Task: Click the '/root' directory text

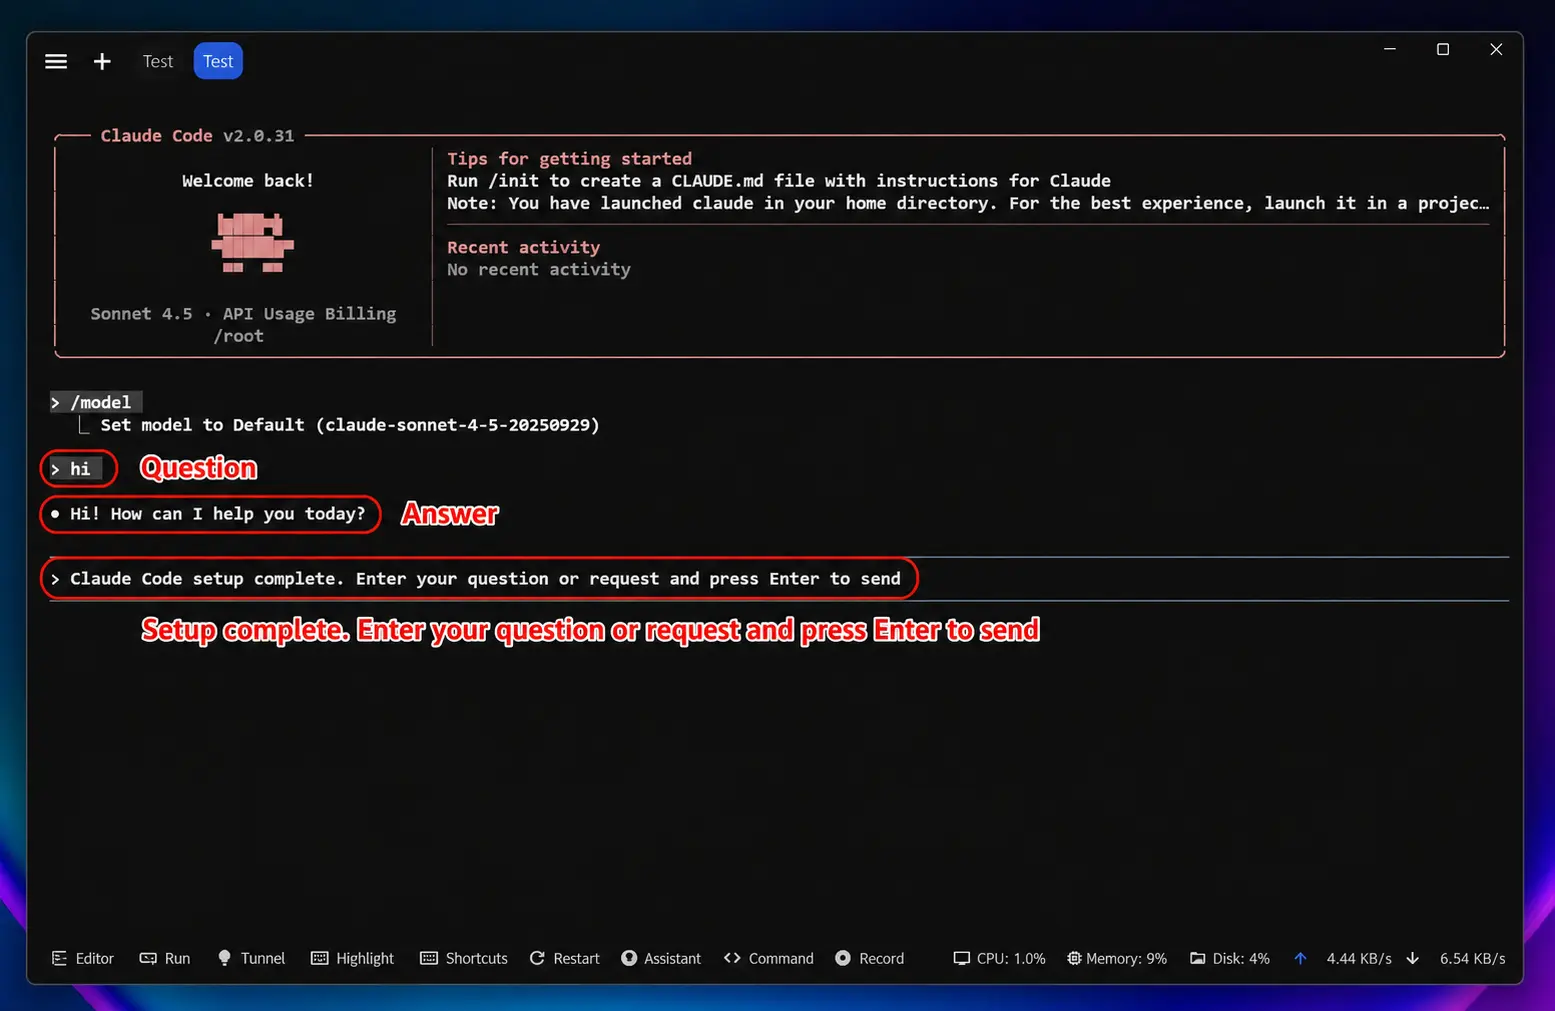Action: pos(238,336)
